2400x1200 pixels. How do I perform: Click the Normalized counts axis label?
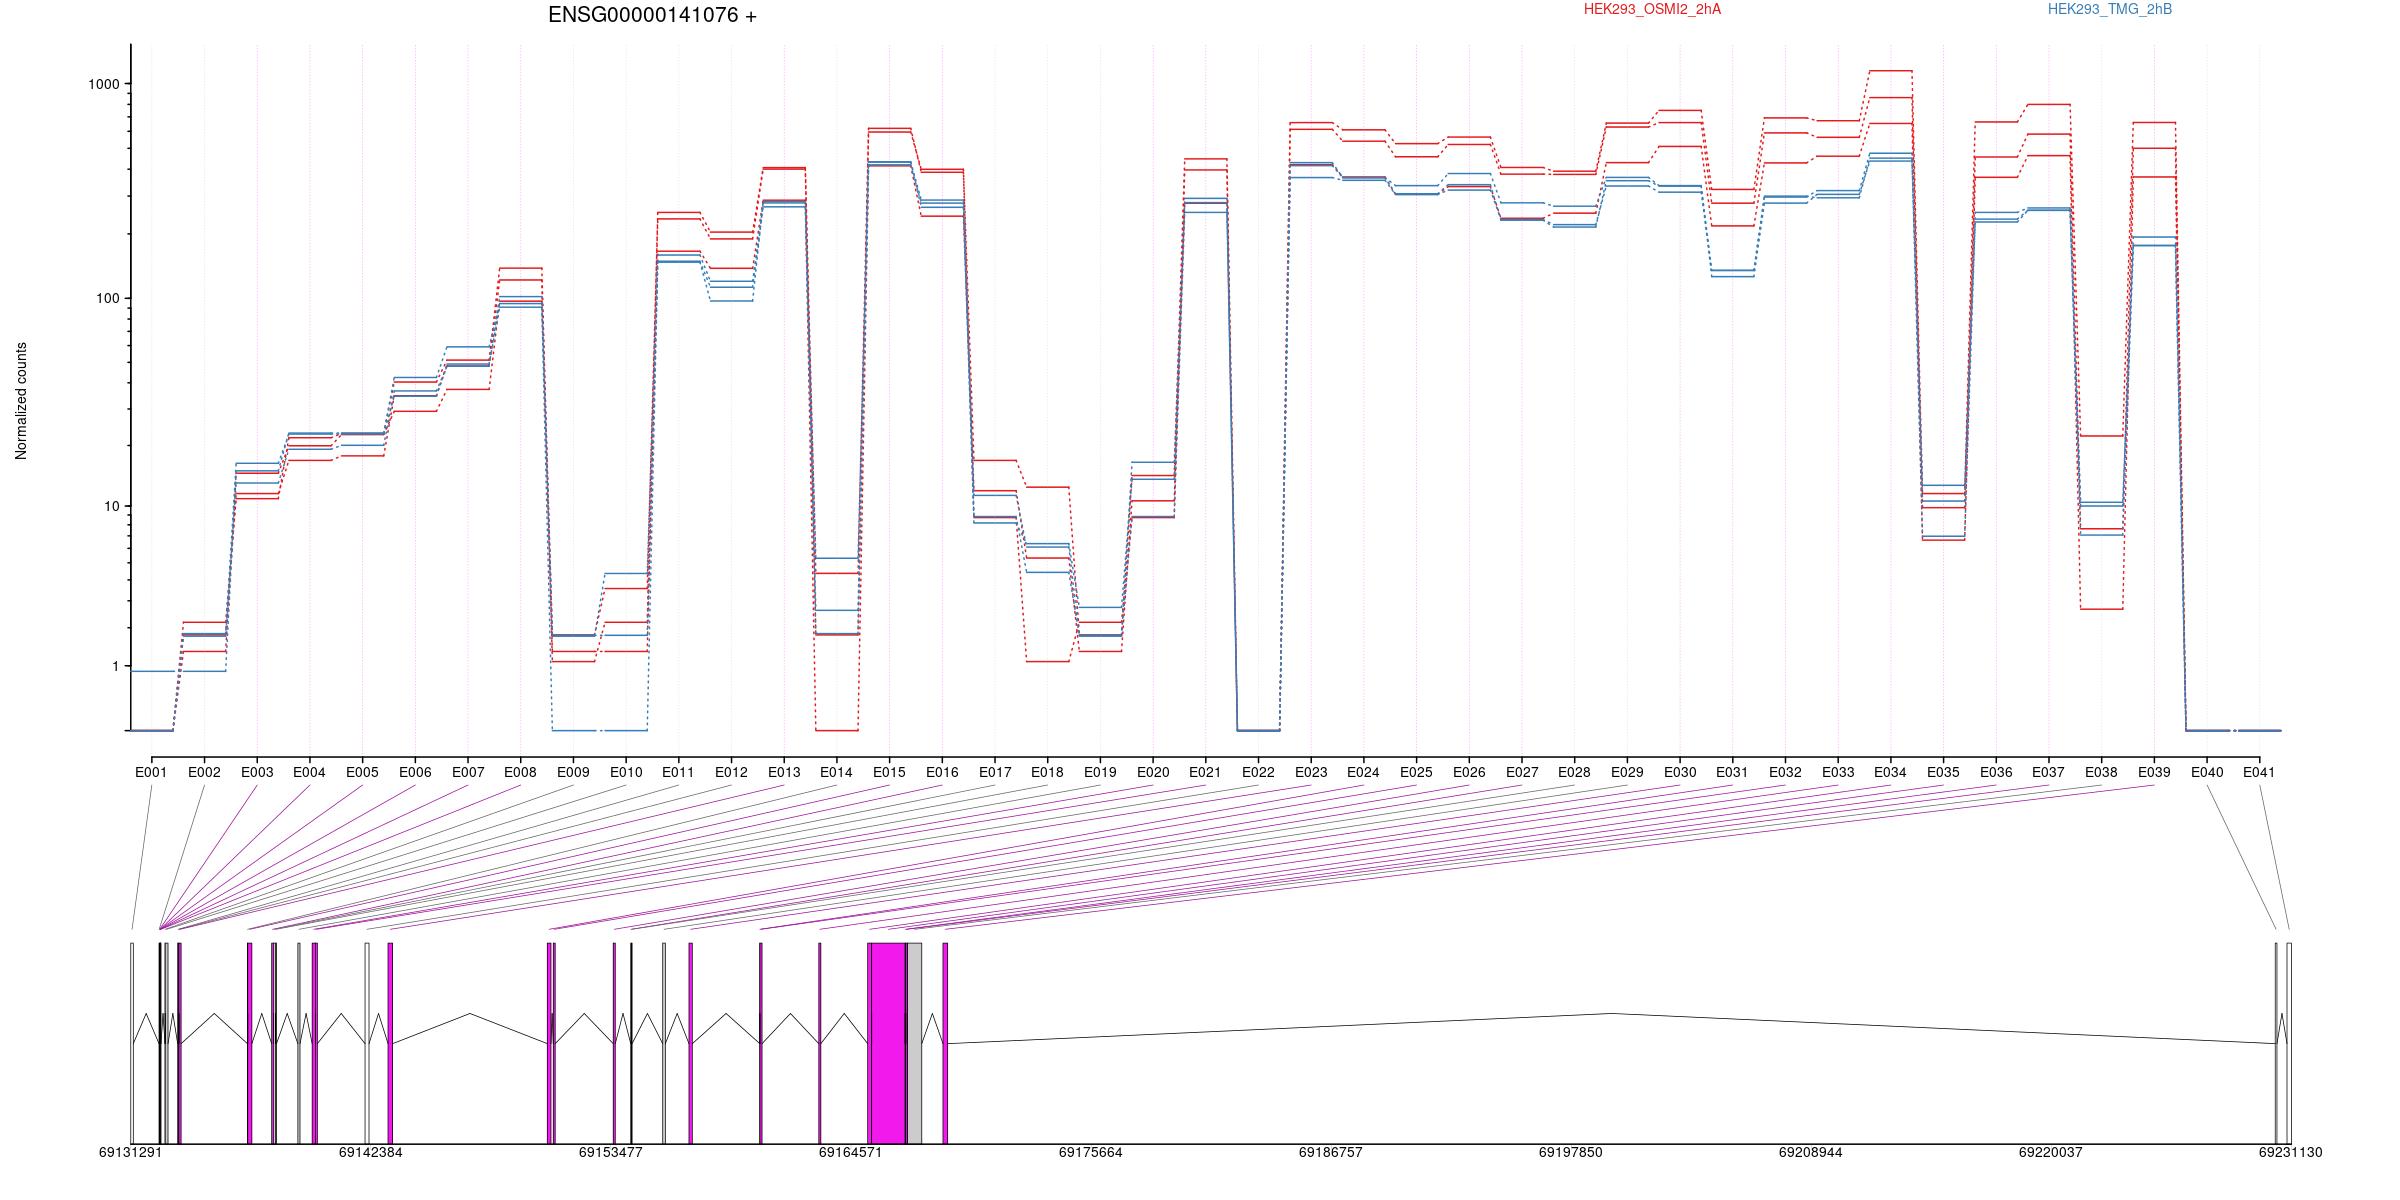point(21,401)
